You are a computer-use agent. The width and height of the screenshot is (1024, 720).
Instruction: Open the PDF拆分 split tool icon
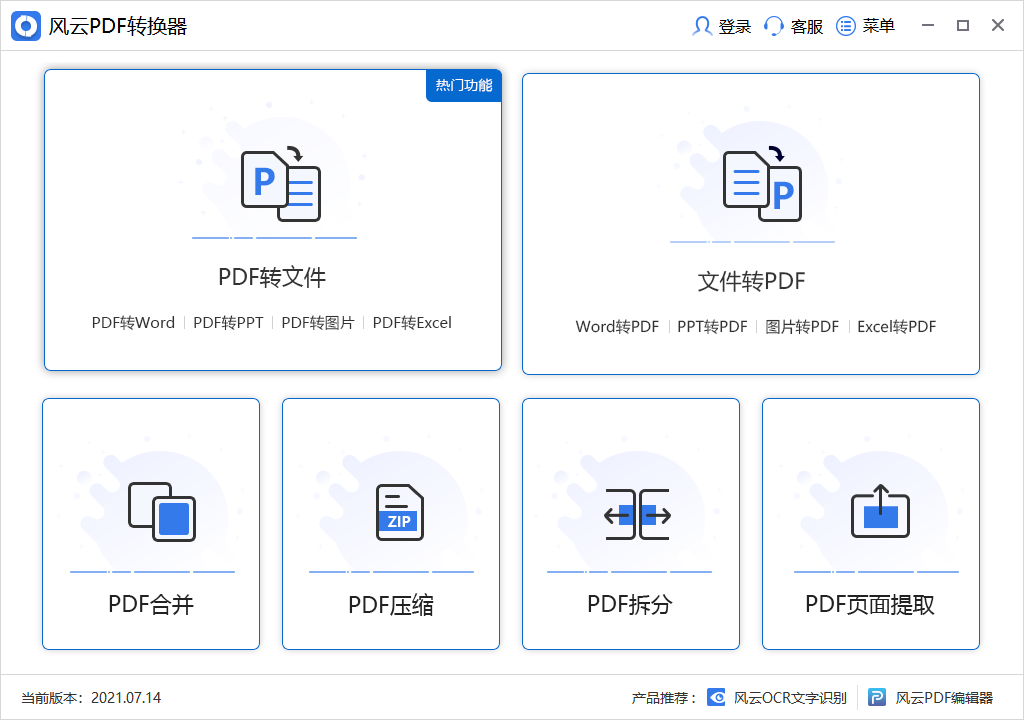click(x=631, y=512)
